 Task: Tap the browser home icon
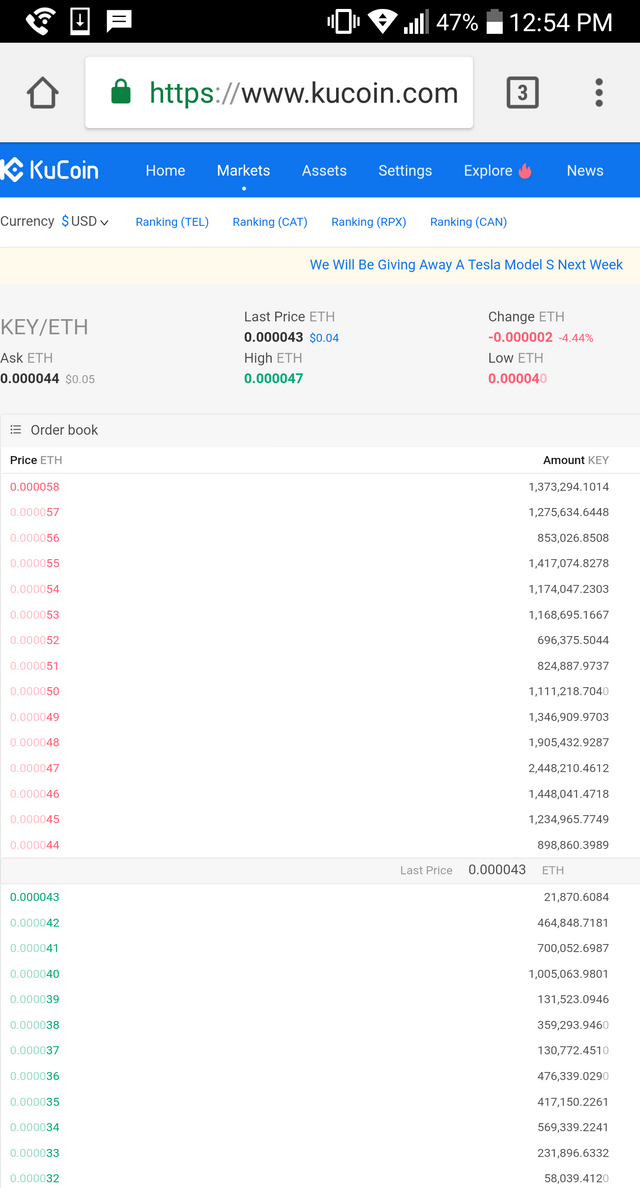pos(42,93)
